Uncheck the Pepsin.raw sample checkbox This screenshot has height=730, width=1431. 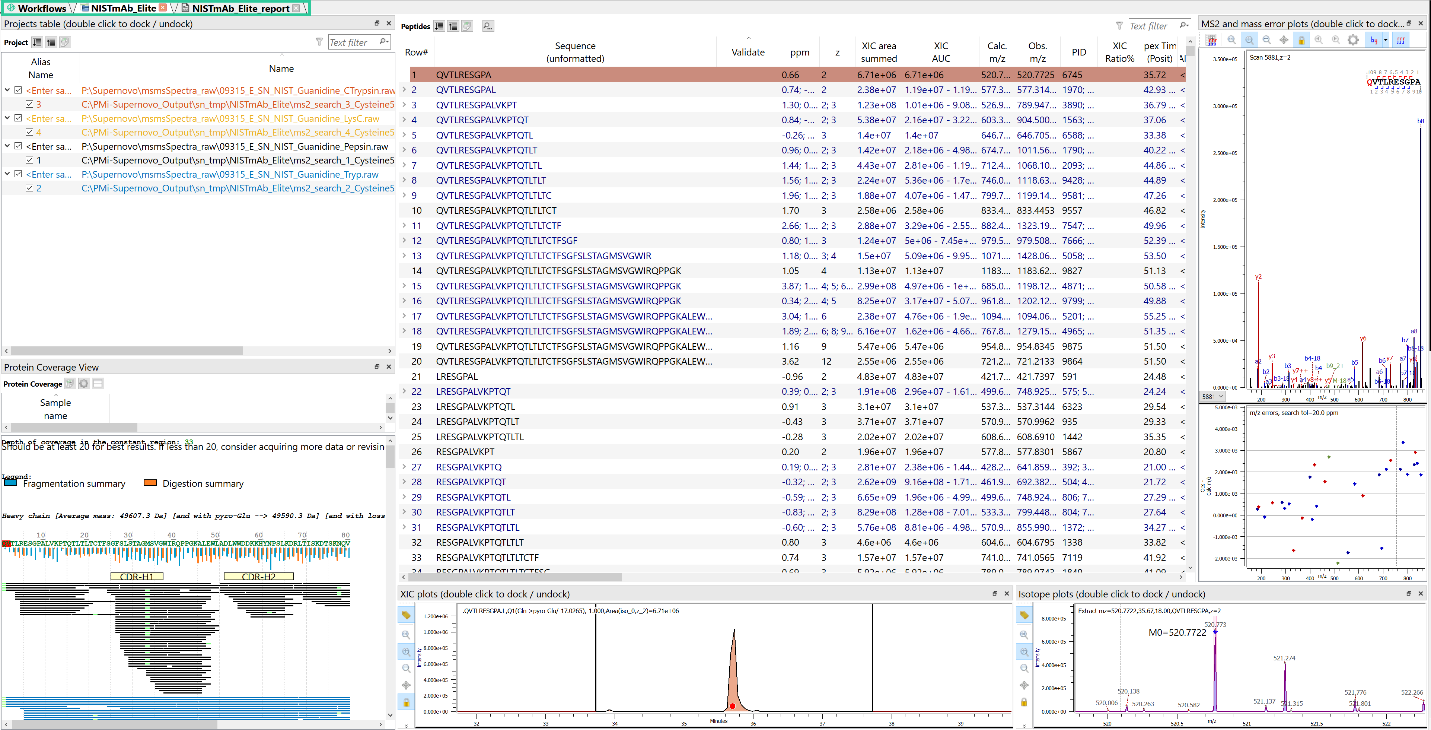pos(19,147)
